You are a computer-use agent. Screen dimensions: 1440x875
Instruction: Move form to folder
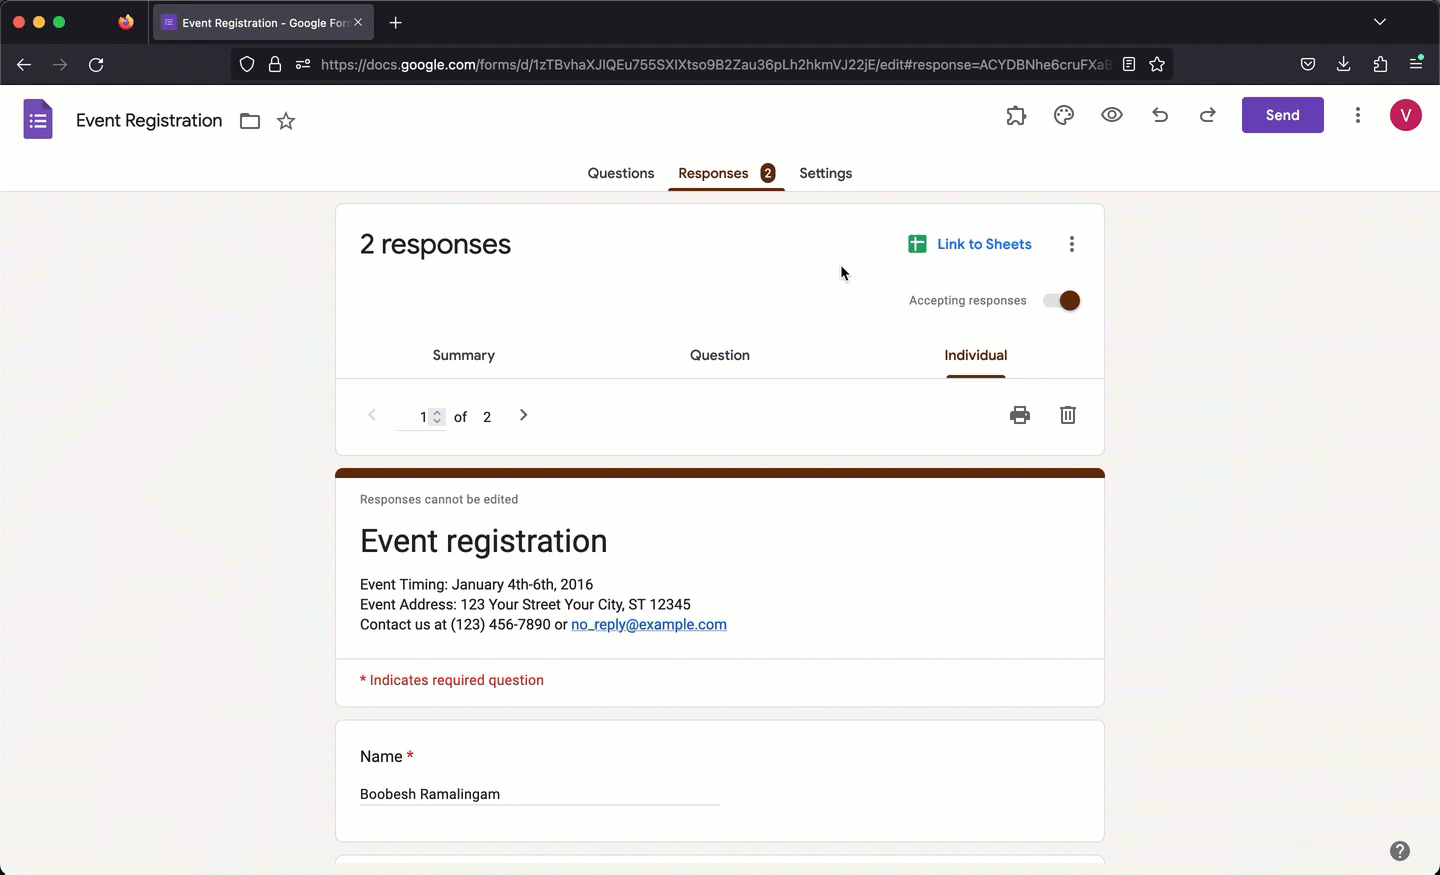coord(249,121)
